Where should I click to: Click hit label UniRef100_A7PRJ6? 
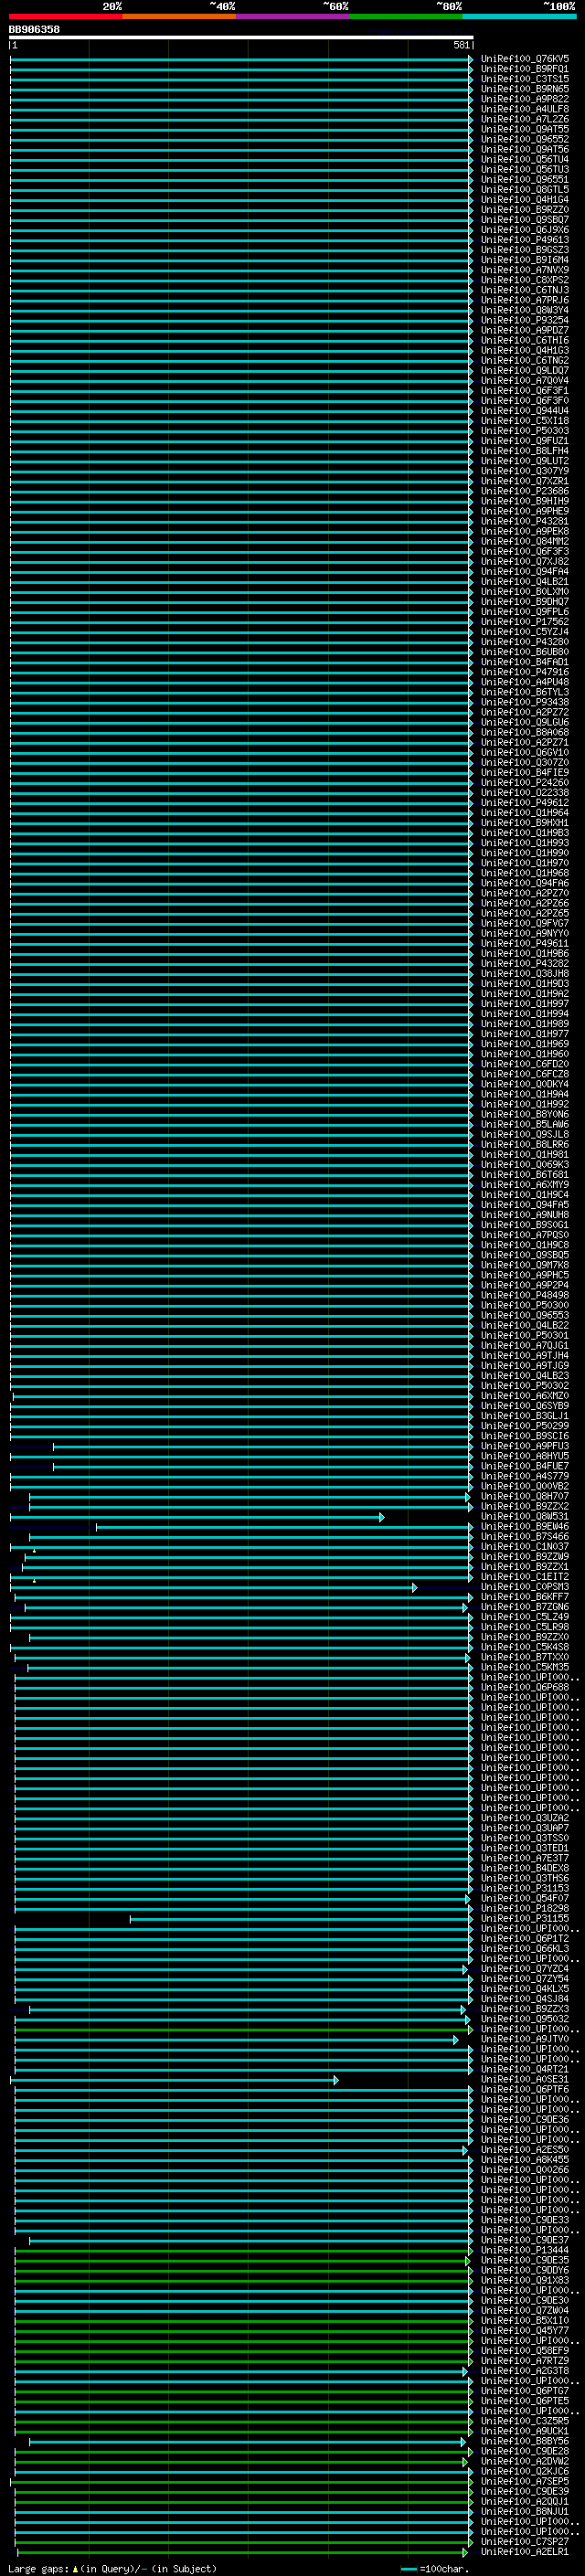(524, 300)
